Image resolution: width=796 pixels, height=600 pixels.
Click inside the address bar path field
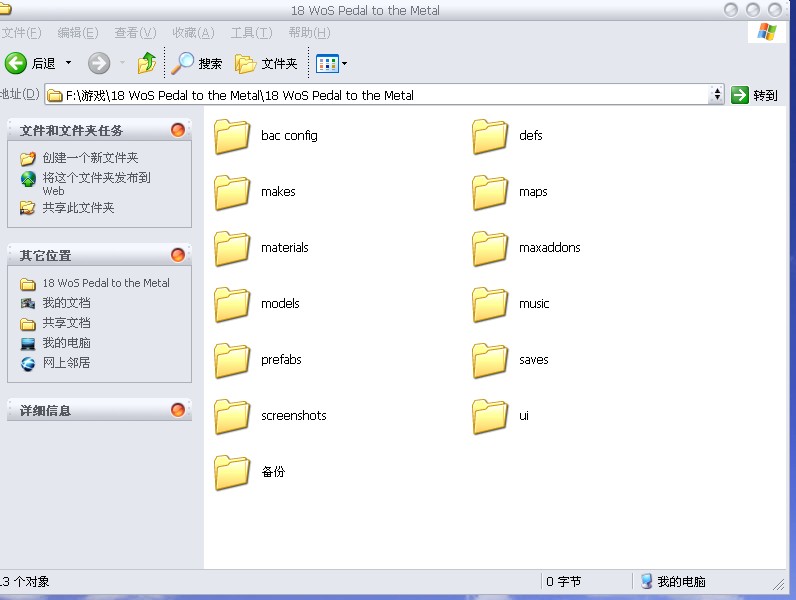coord(380,95)
